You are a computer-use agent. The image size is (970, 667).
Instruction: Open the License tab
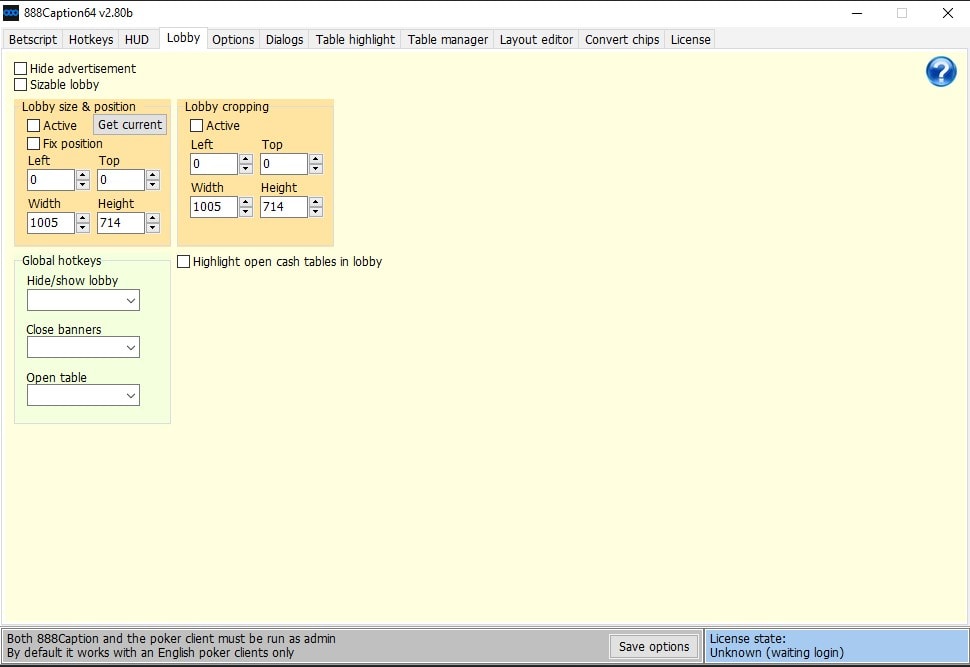(x=690, y=40)
